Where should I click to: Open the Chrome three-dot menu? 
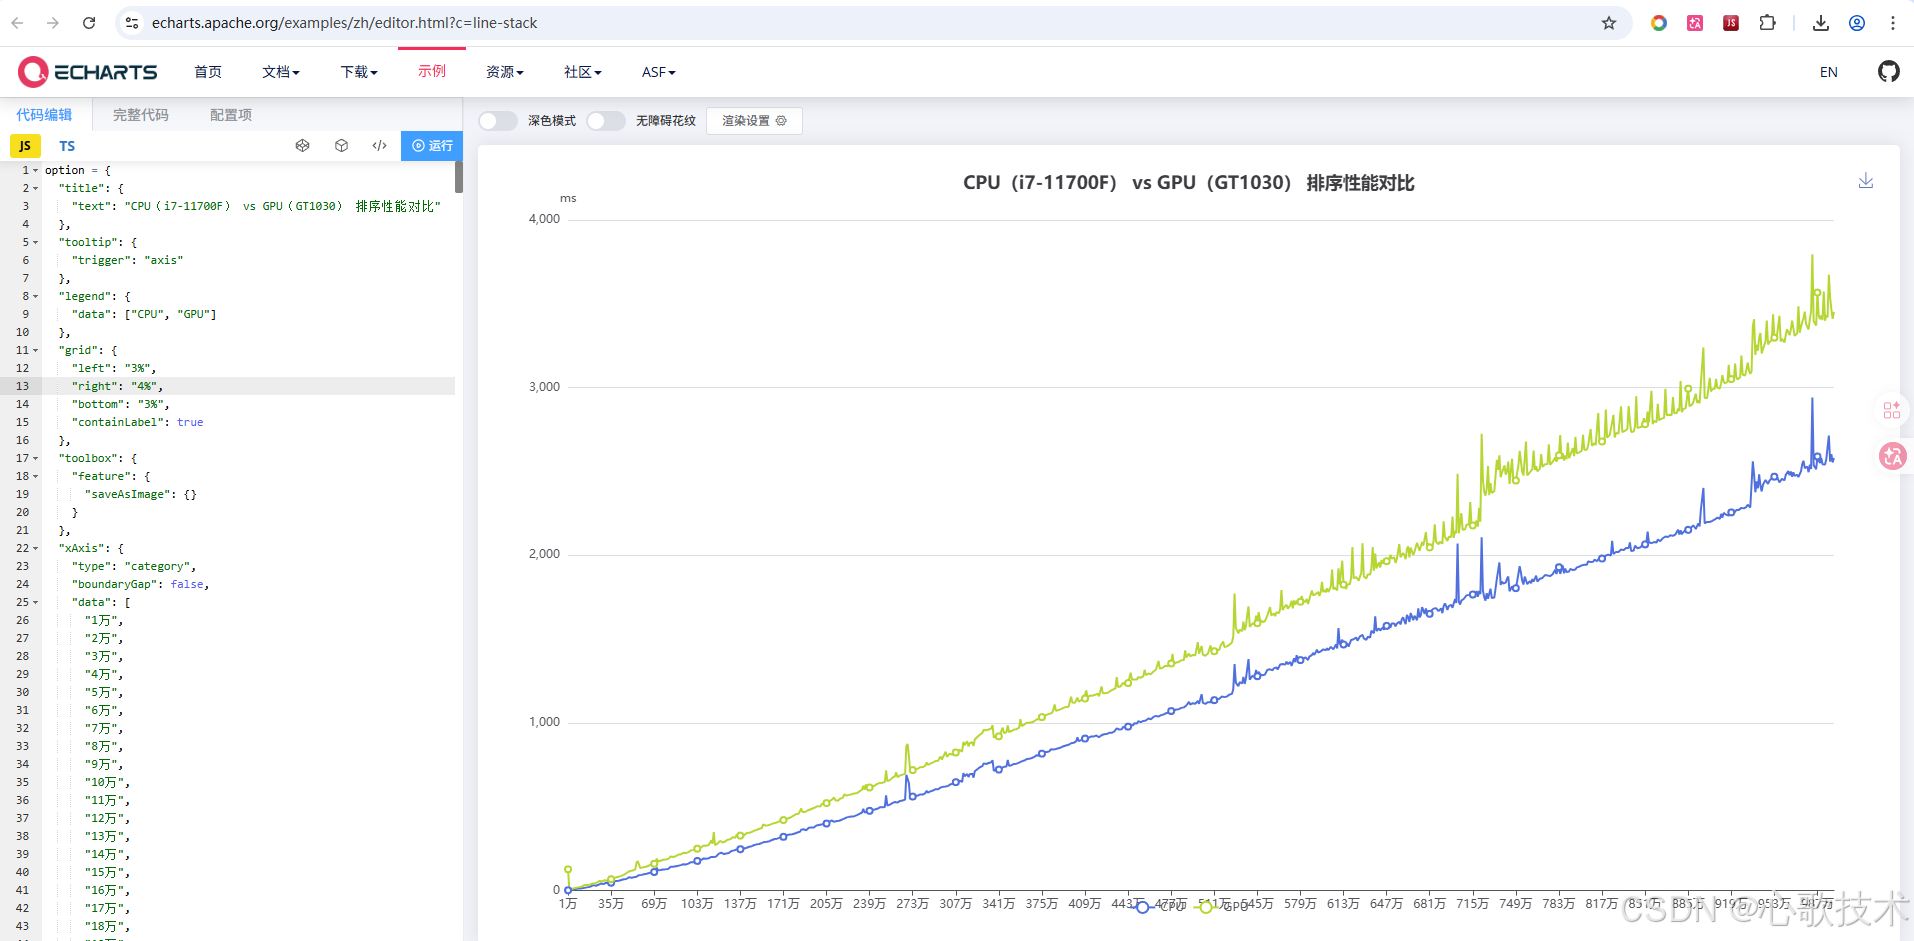coord(1893,23)
